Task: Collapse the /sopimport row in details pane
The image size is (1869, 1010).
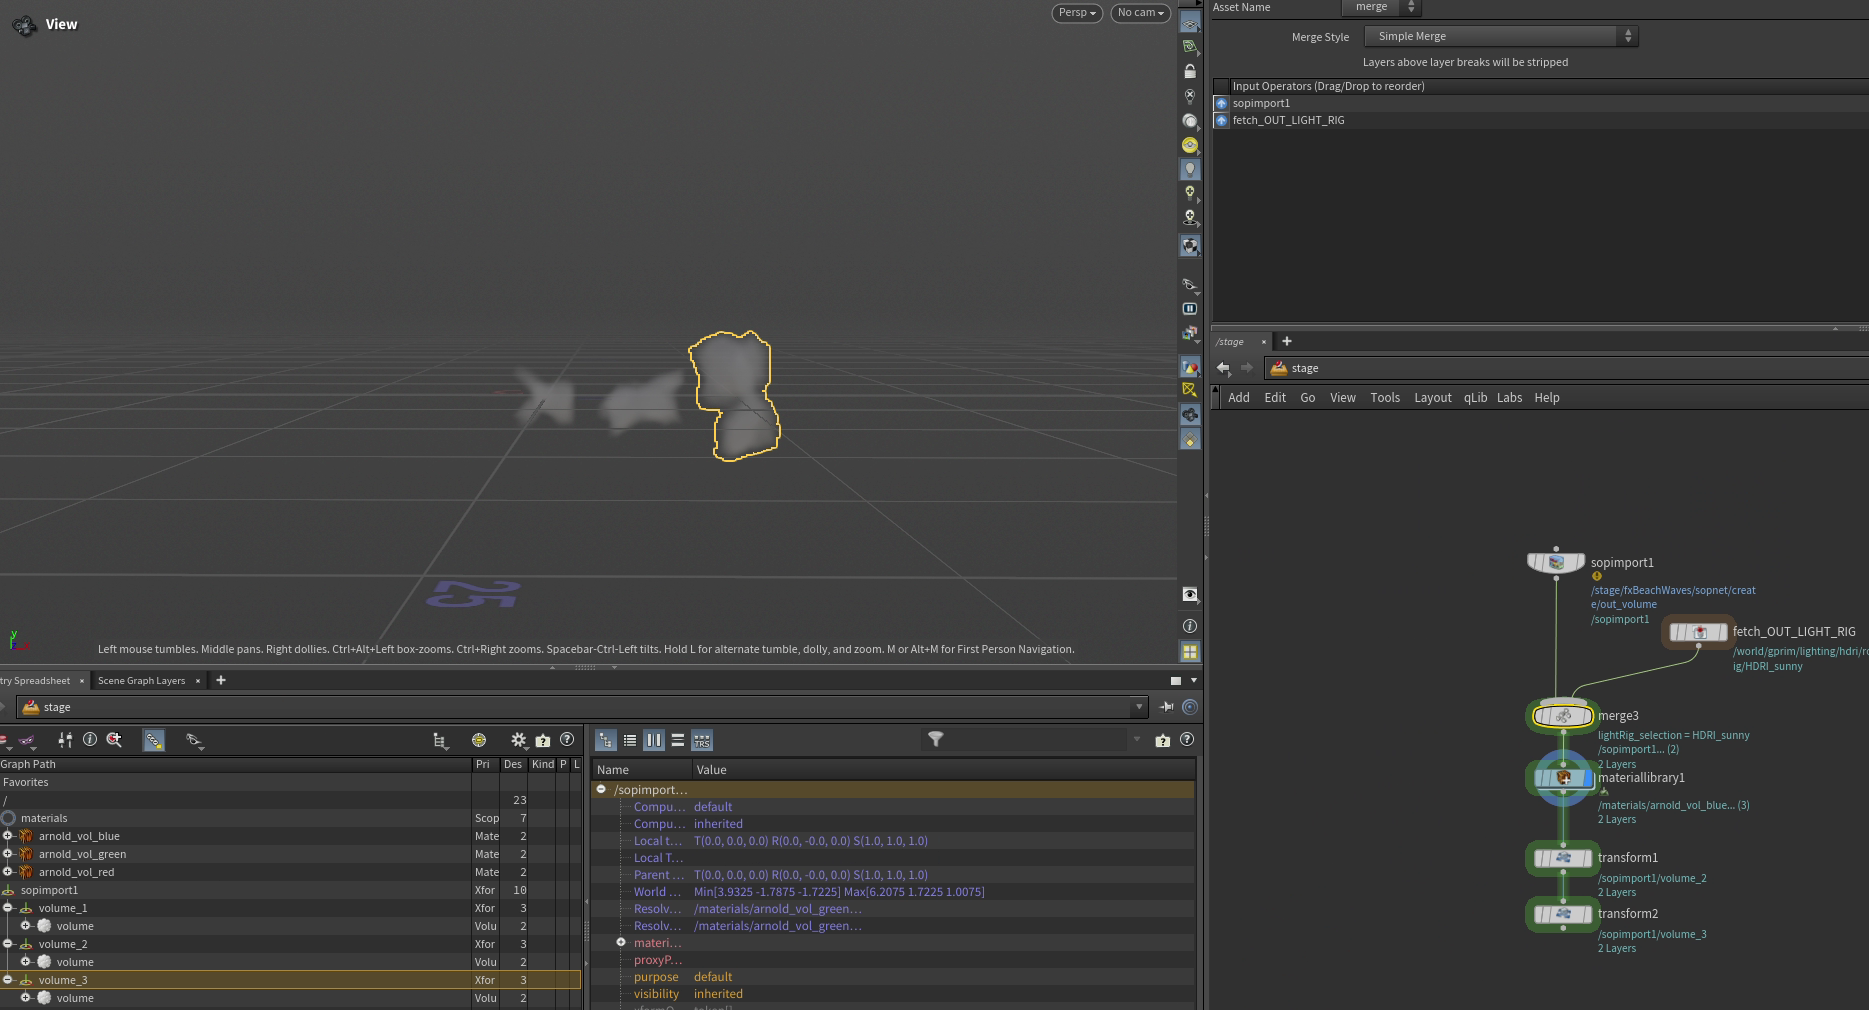Action: coord(601,790)
